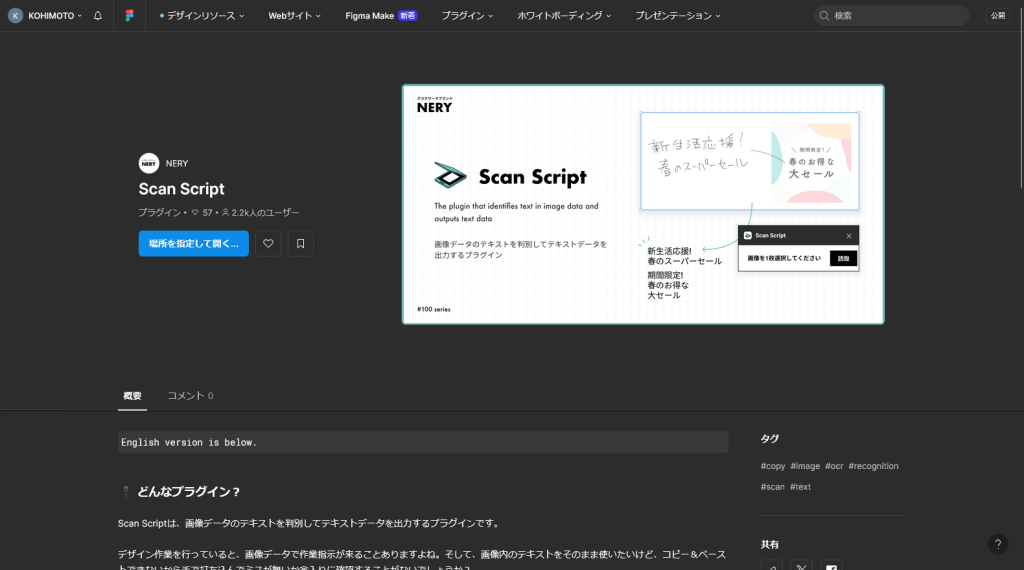Click the NERY publisher avatar
The width and height of the screenshot is (1024, 570).
(x=149, y=163)
